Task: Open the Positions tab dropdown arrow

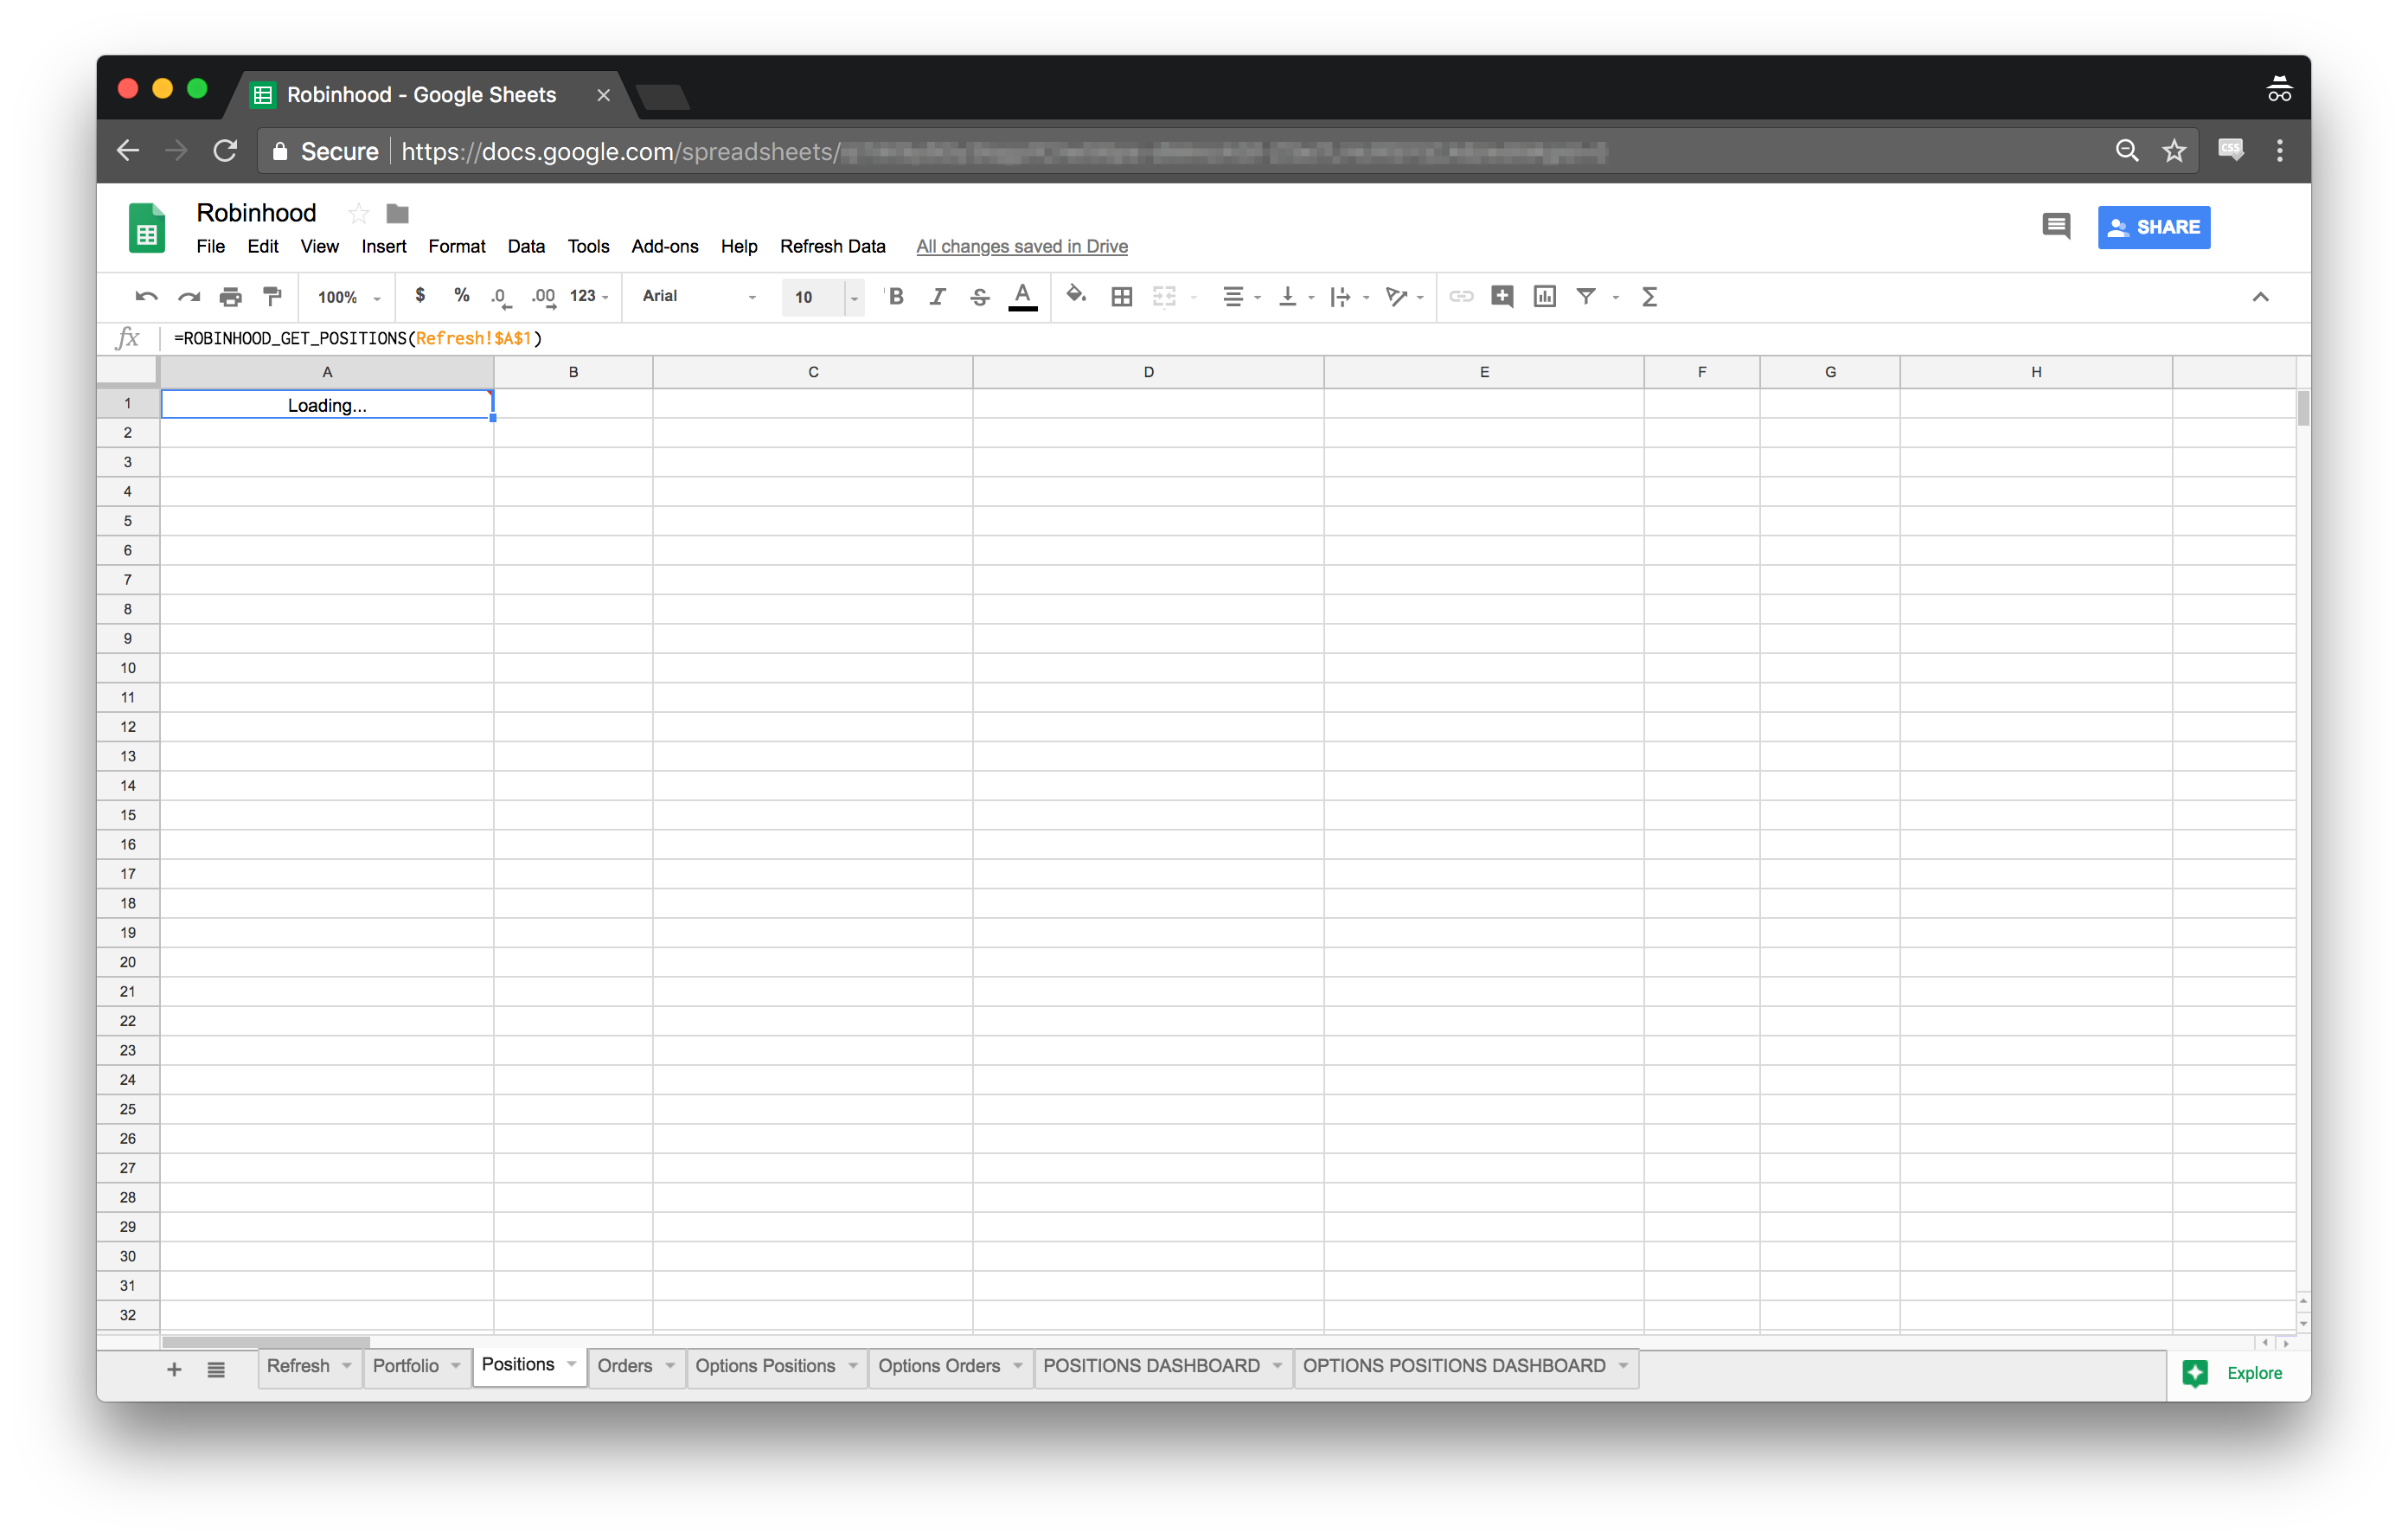Action: [x=572, y=1364]
